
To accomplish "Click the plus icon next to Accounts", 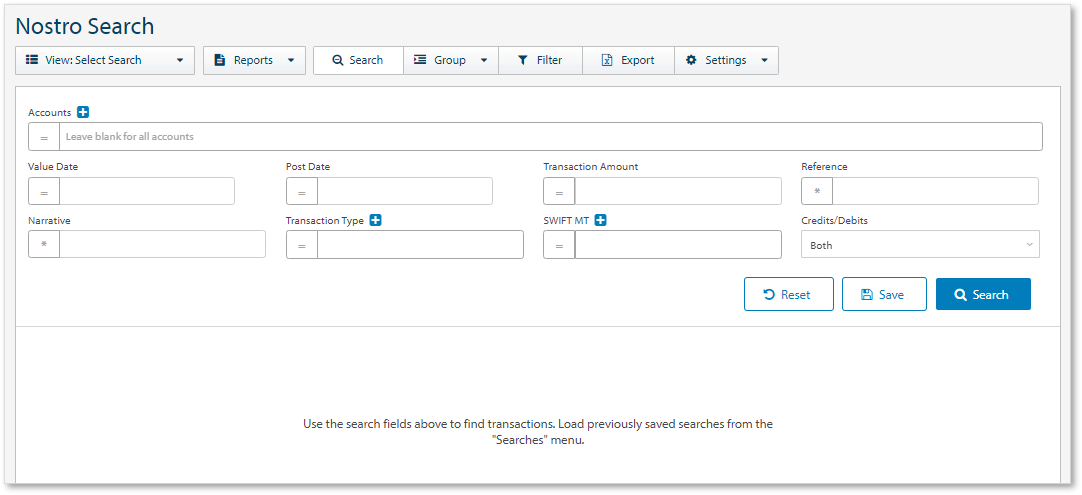I will [x=83, y=113].
